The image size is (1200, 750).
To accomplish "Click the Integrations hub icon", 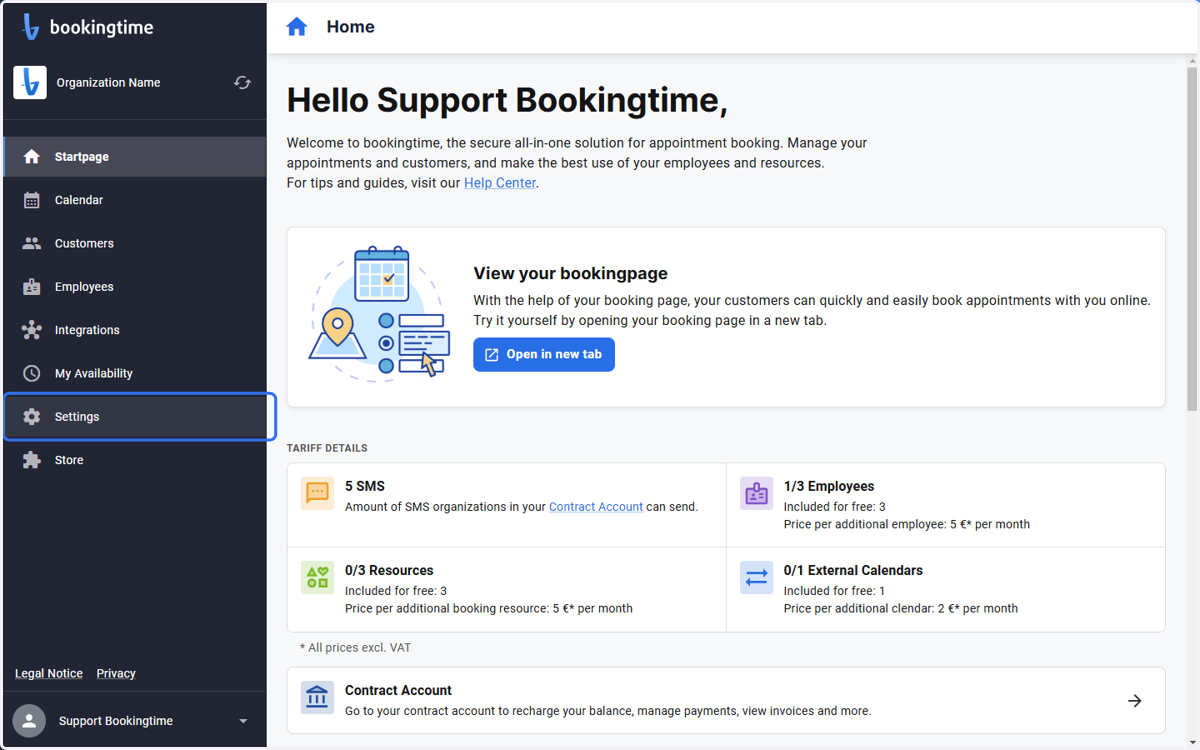I will point(32,330).
